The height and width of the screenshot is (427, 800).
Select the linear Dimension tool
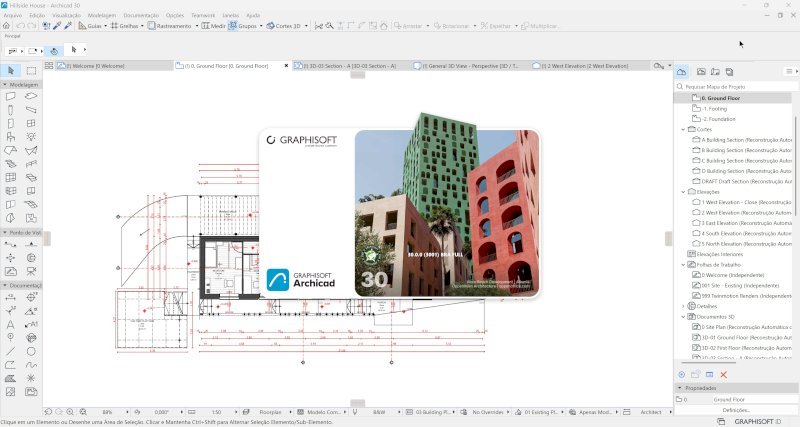point(10,297)
